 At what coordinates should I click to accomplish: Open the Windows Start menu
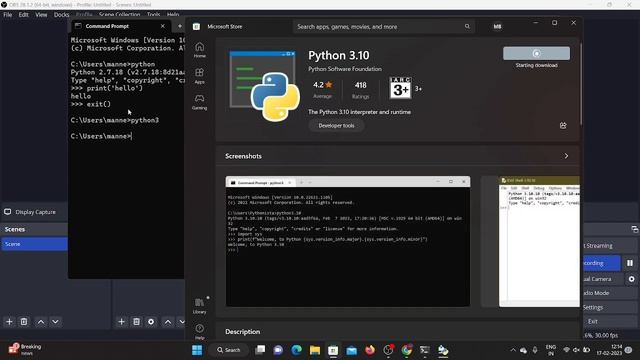[x=197, y=350]
